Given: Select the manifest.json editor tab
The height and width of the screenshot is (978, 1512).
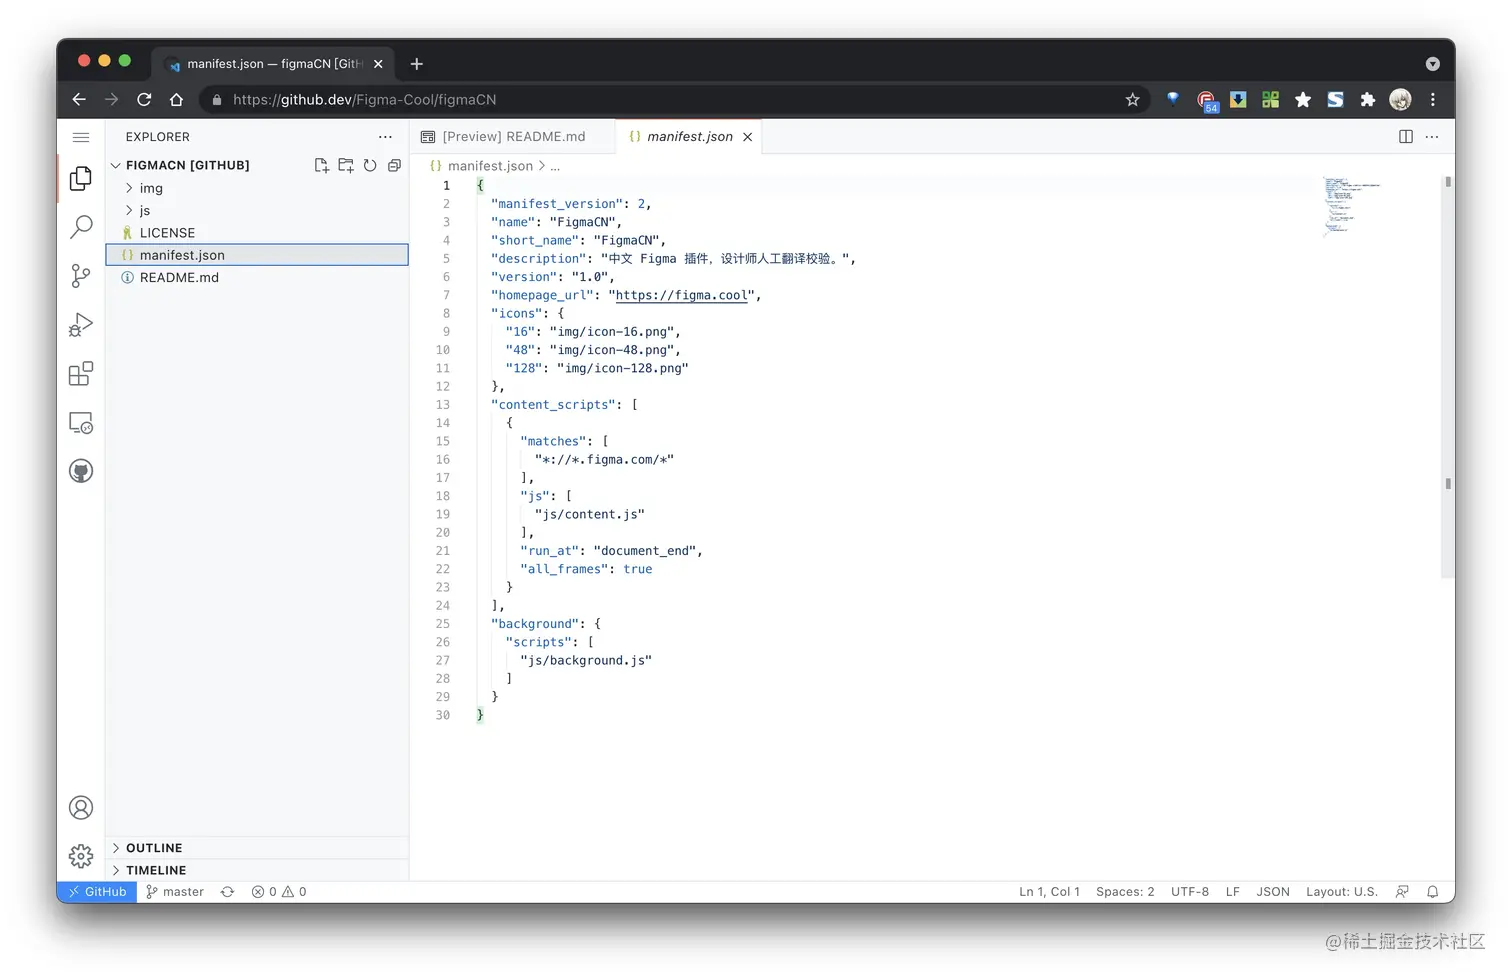Looking at the screenshot, I should (x=689, y=137).
